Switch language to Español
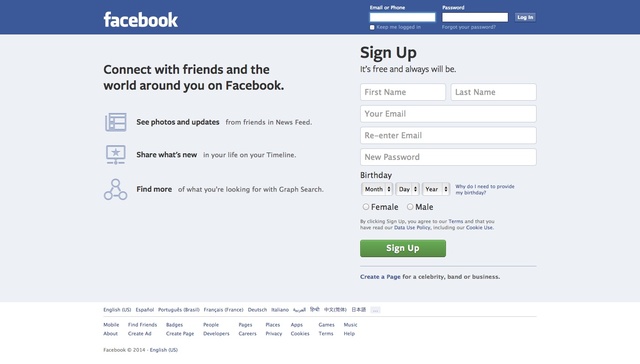 [144, 310]
